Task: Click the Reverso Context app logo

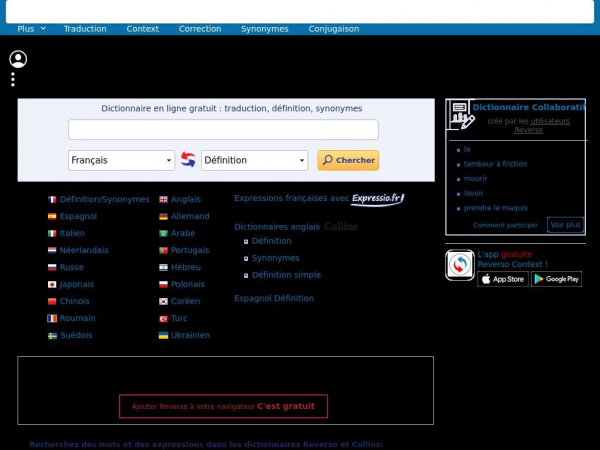Action: pos(460,265)
